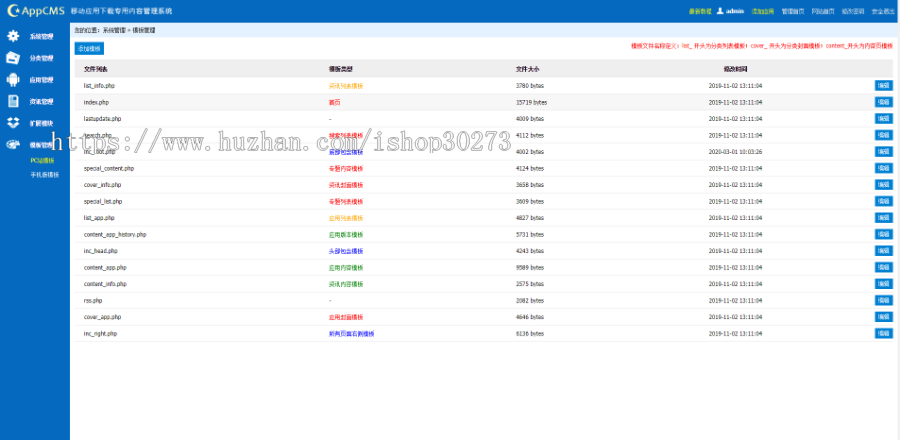Viewport: 900px width, 440px height.
Task: Edit the special_list.php template
Action: click(883, 201)
